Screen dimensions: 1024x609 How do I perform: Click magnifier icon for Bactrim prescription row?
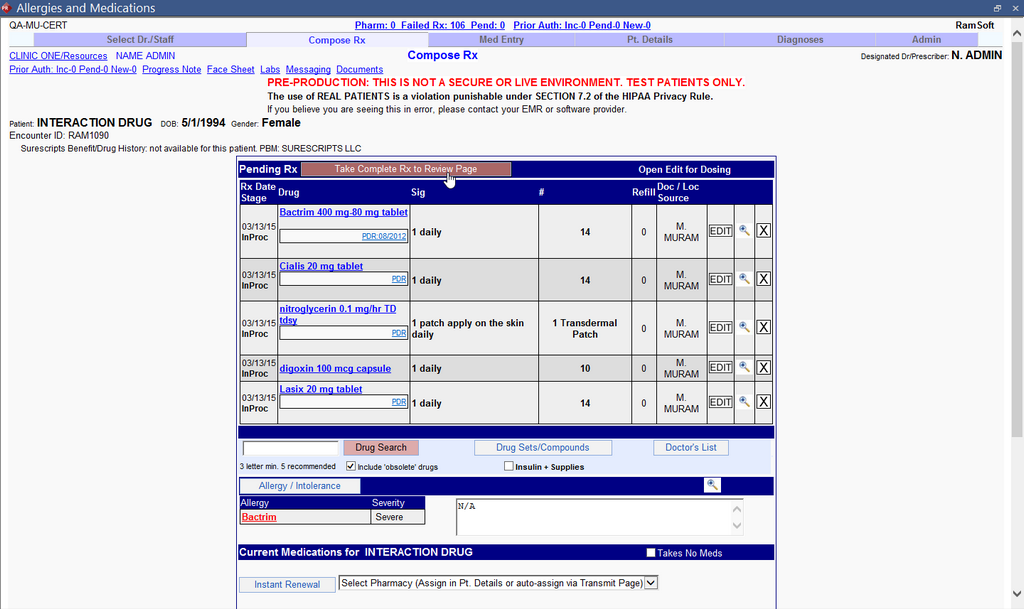[743, 231]
